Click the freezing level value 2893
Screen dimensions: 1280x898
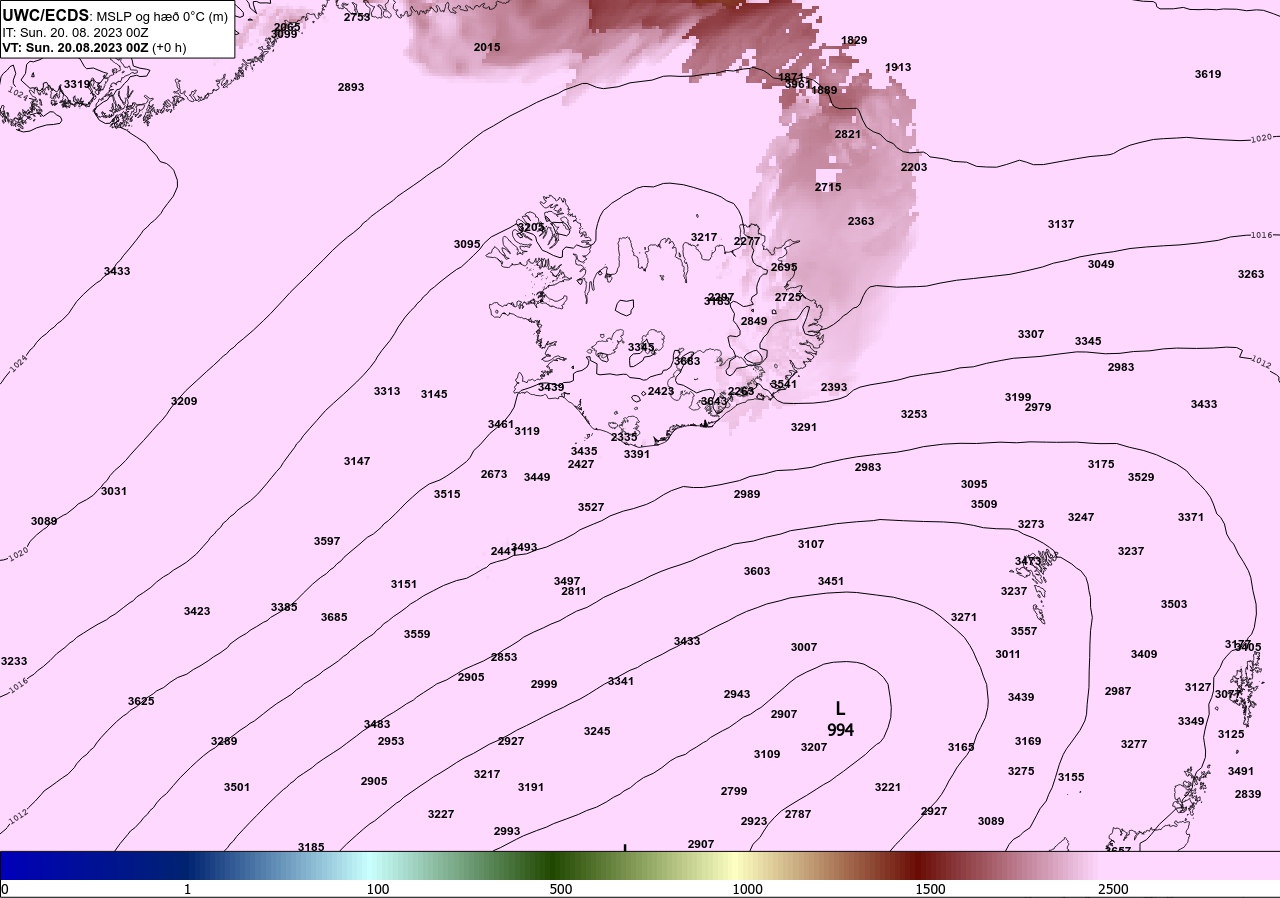(x=351, y=87)
